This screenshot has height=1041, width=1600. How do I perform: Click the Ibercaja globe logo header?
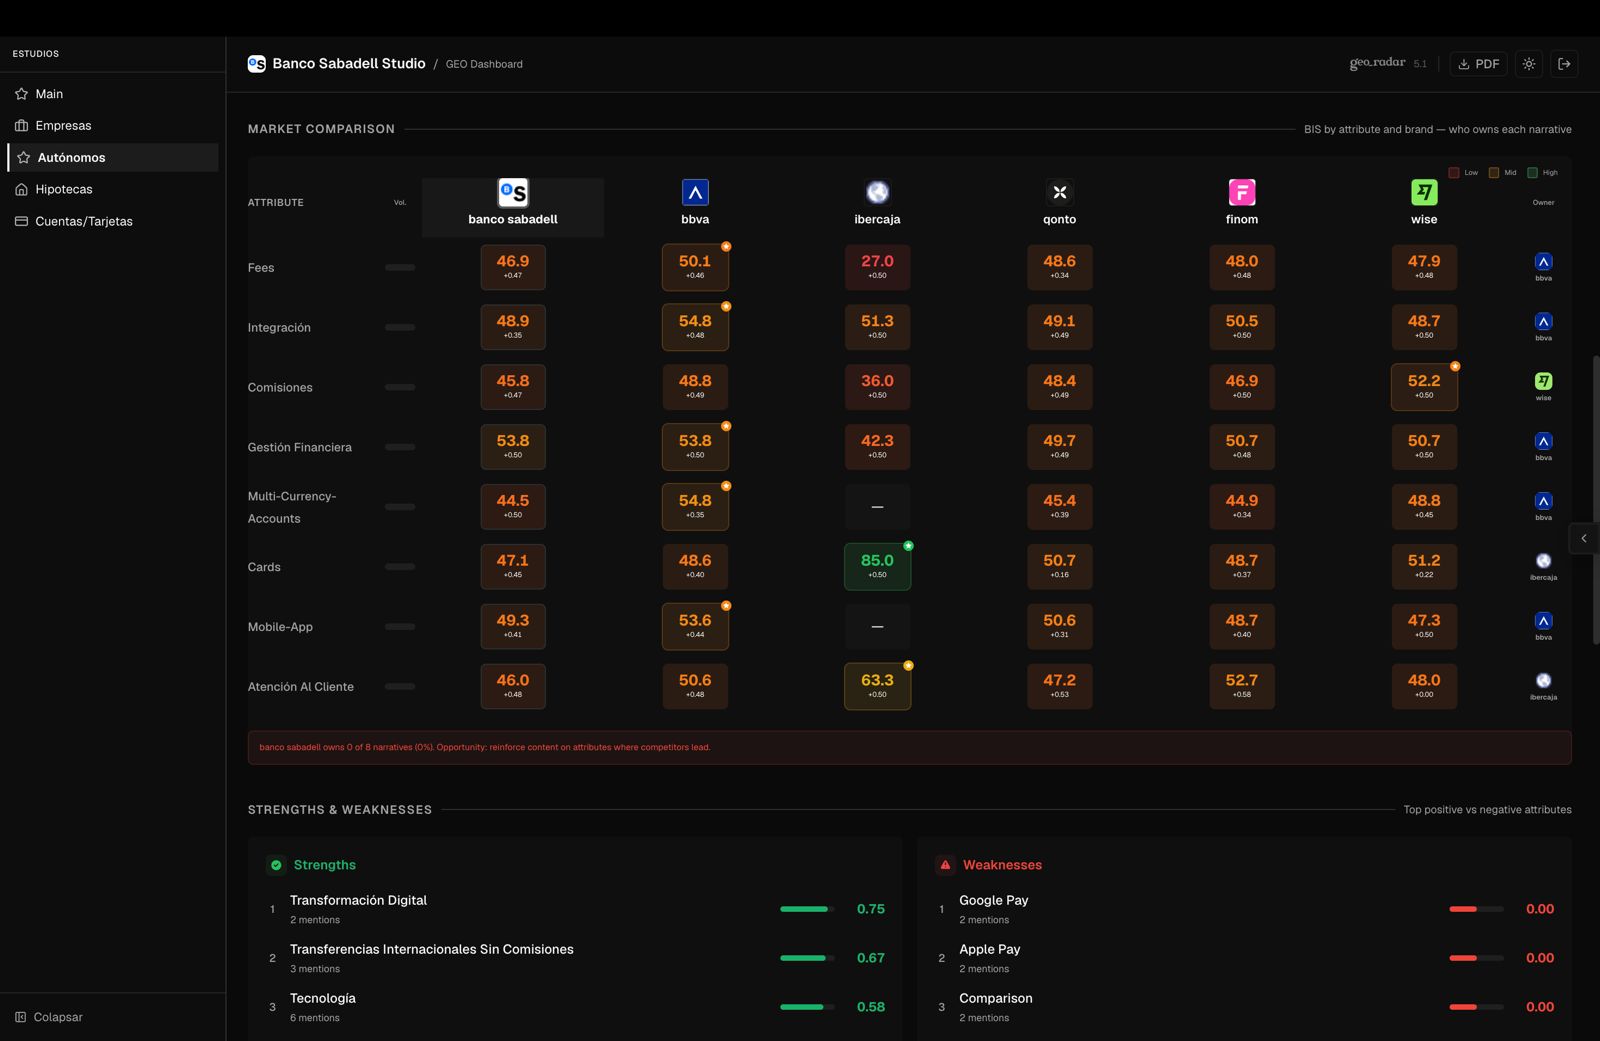tap(877, 192)
